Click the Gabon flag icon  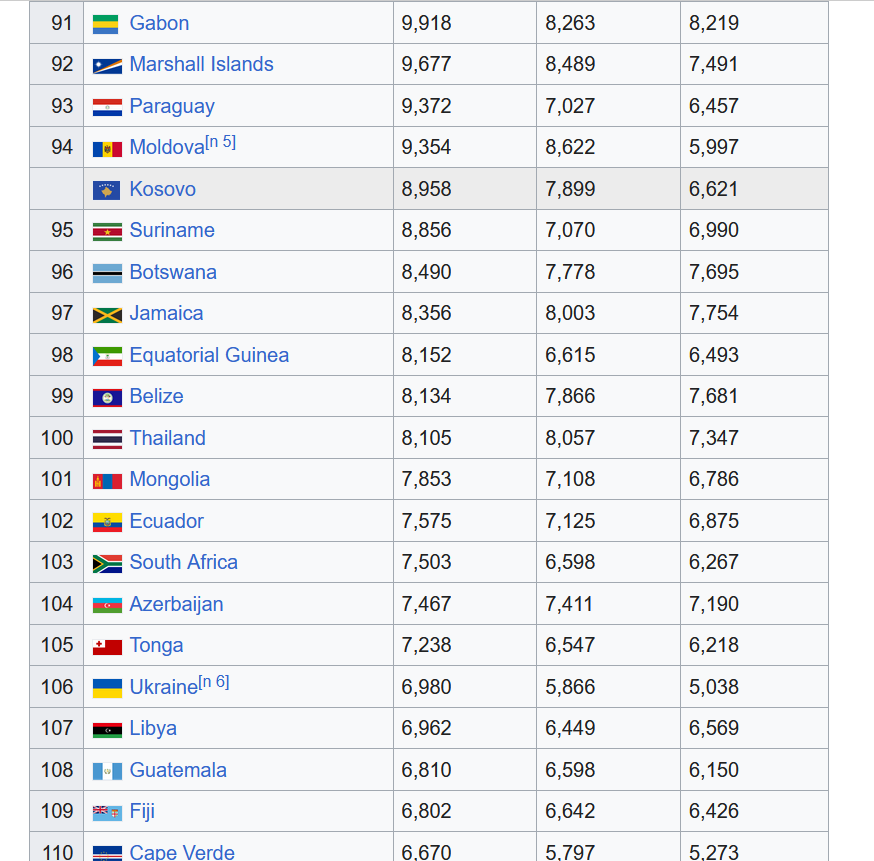(x=105, y=25)
